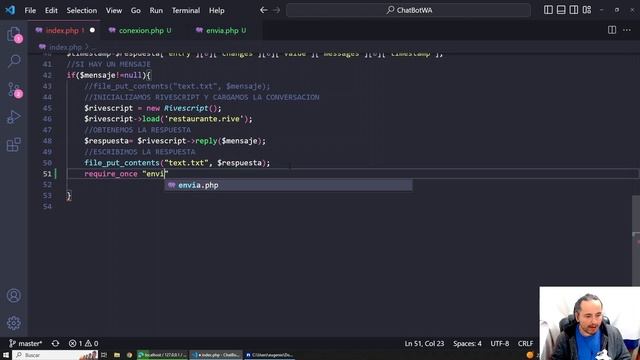Click the VS Code logo icon
The height and width of the screenshot is (360, 640).
10,10
